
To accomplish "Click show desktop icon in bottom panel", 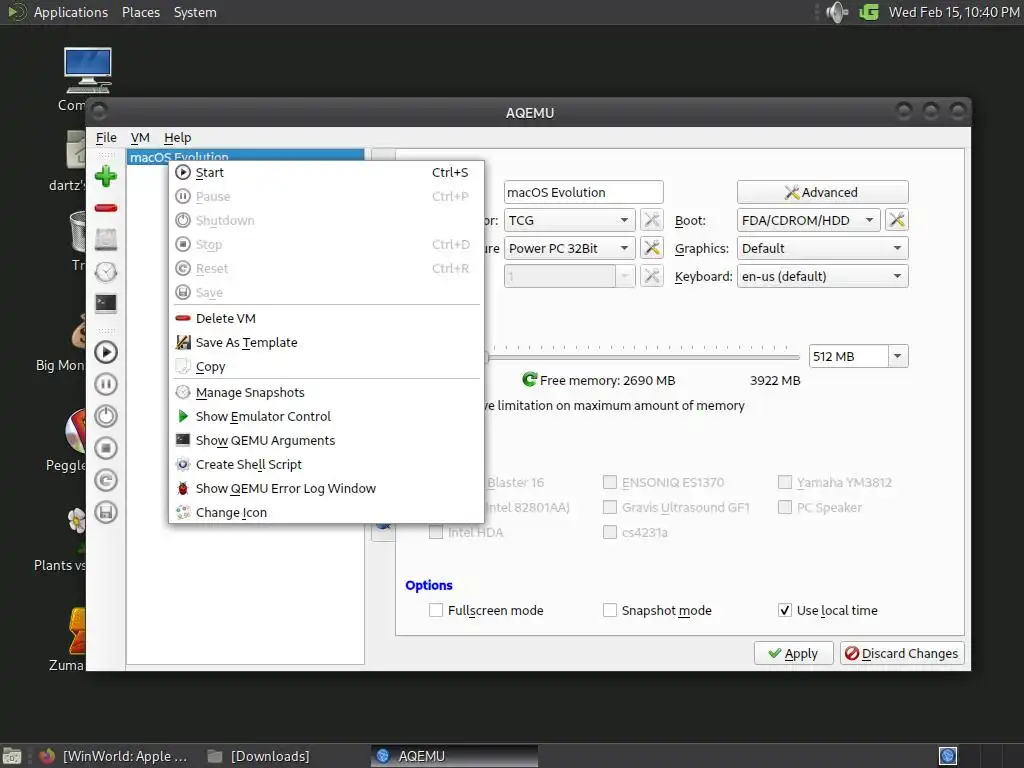I will point(12,756).
